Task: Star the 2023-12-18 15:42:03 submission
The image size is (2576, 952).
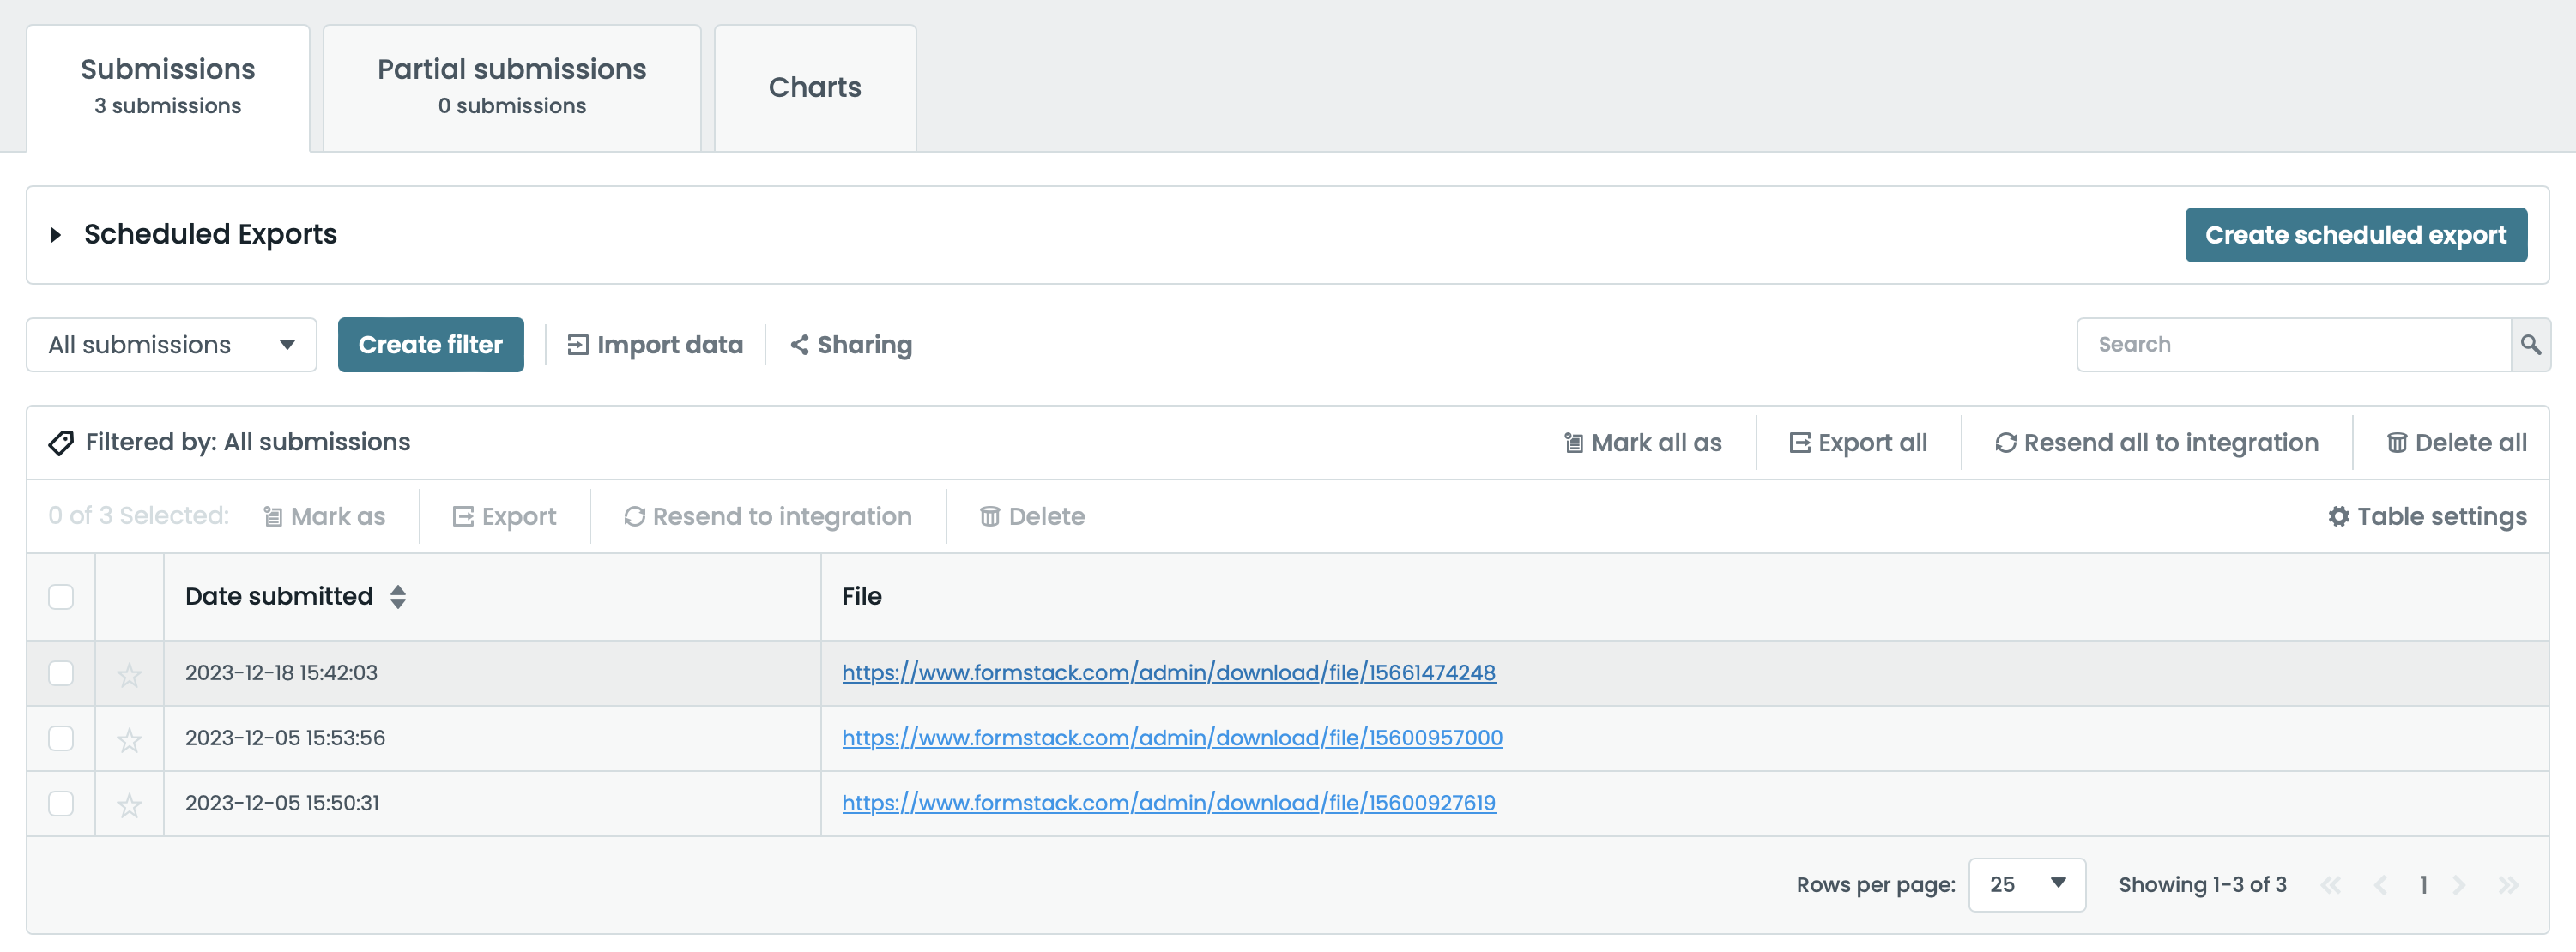Action: pyautogui.click(x=129, y=675)
